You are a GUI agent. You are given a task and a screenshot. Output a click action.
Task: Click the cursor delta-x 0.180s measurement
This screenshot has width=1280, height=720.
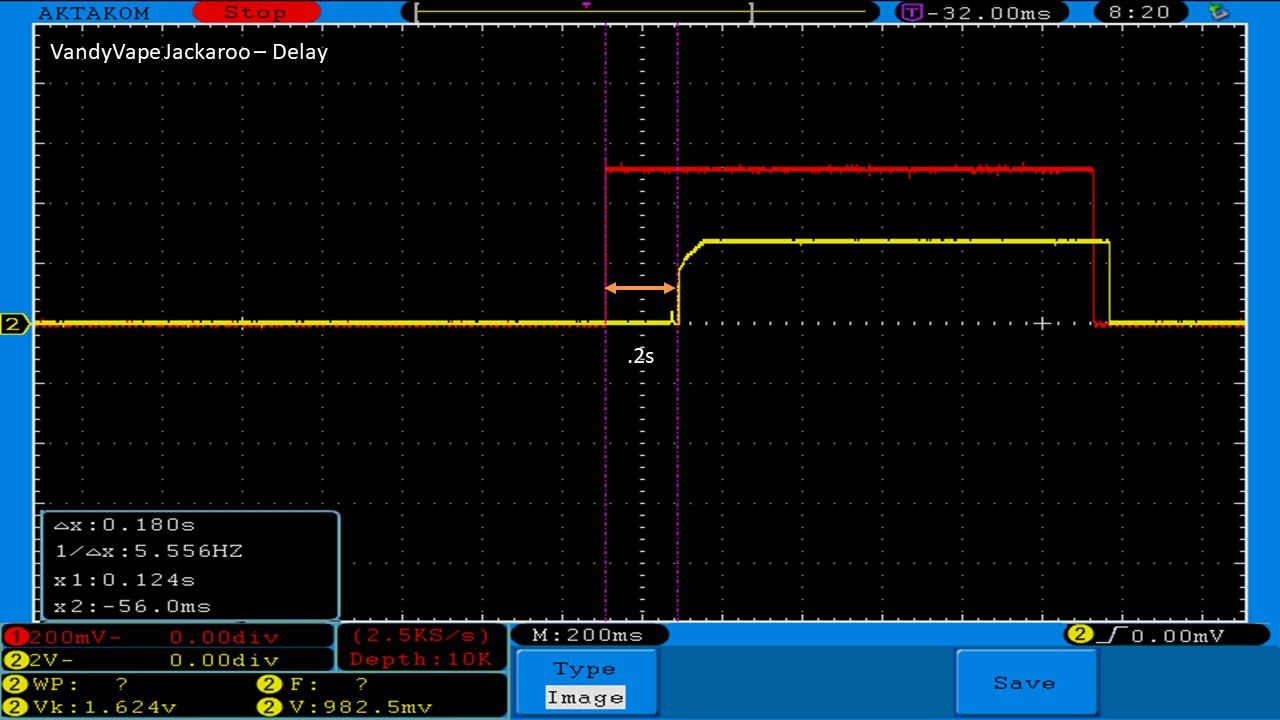click(124, 525)
